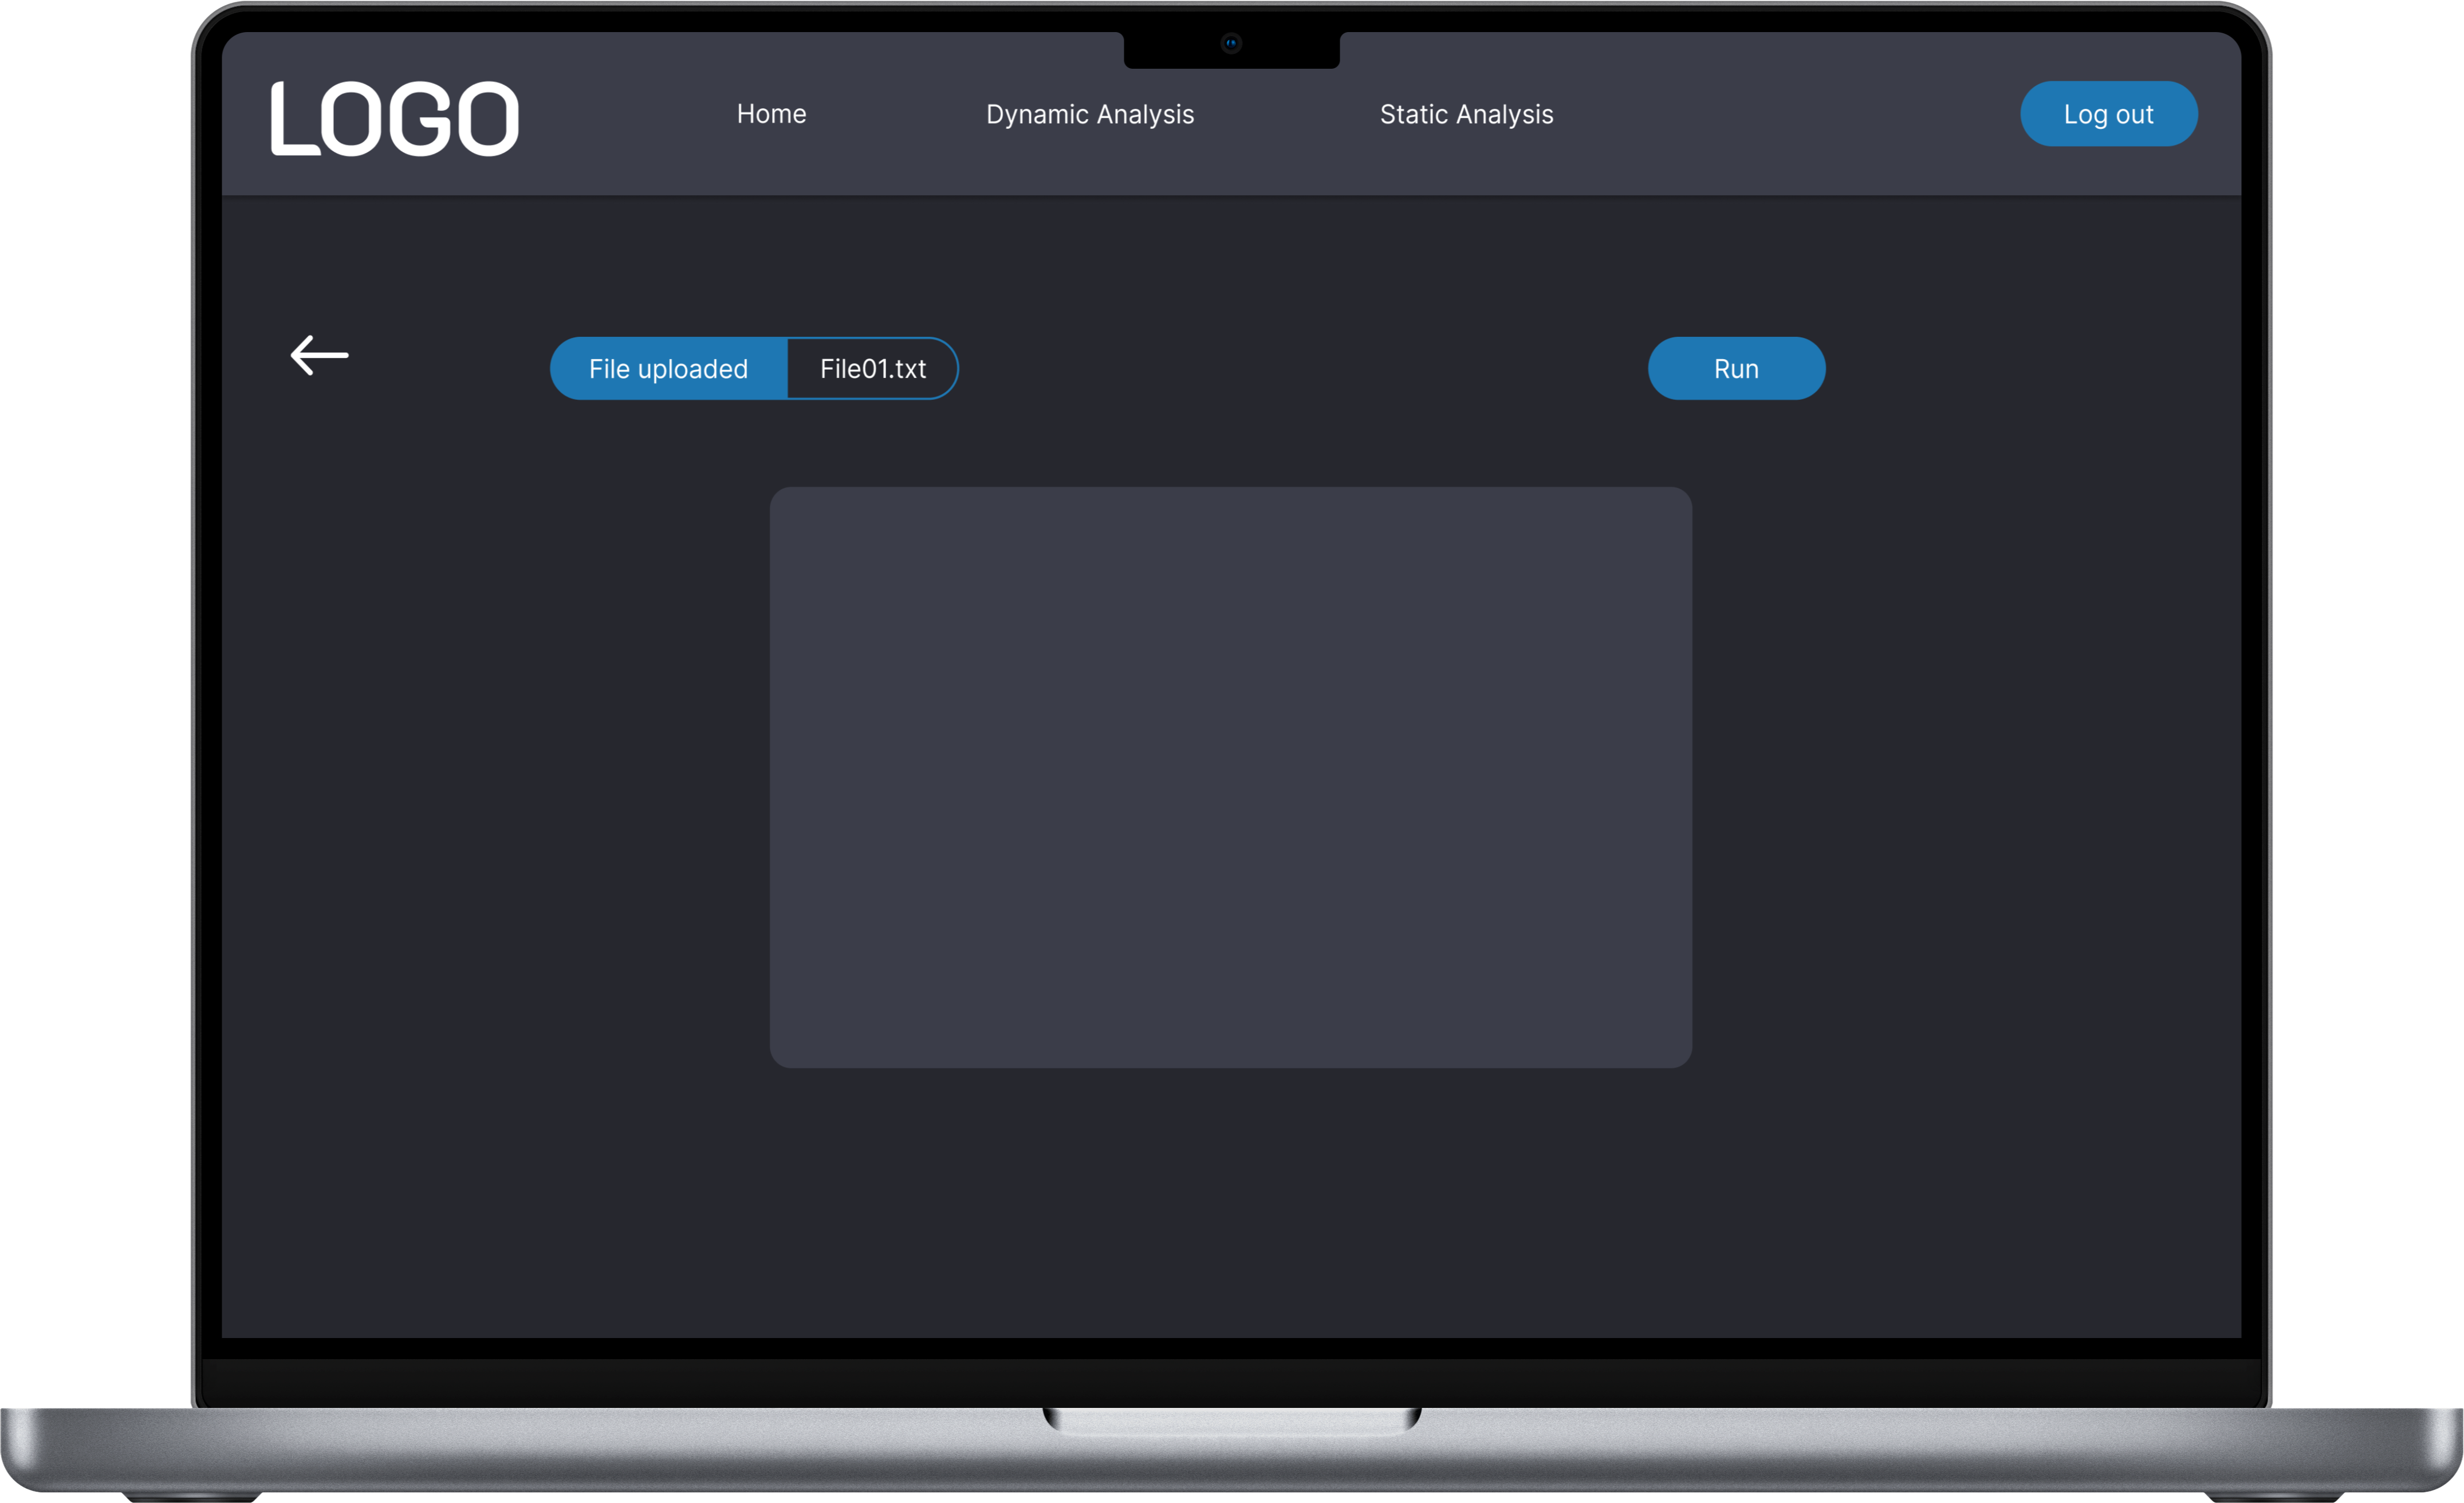Select the Home nav link
This screenshot has width=2464, height=1503.
[x=771, y=114]
